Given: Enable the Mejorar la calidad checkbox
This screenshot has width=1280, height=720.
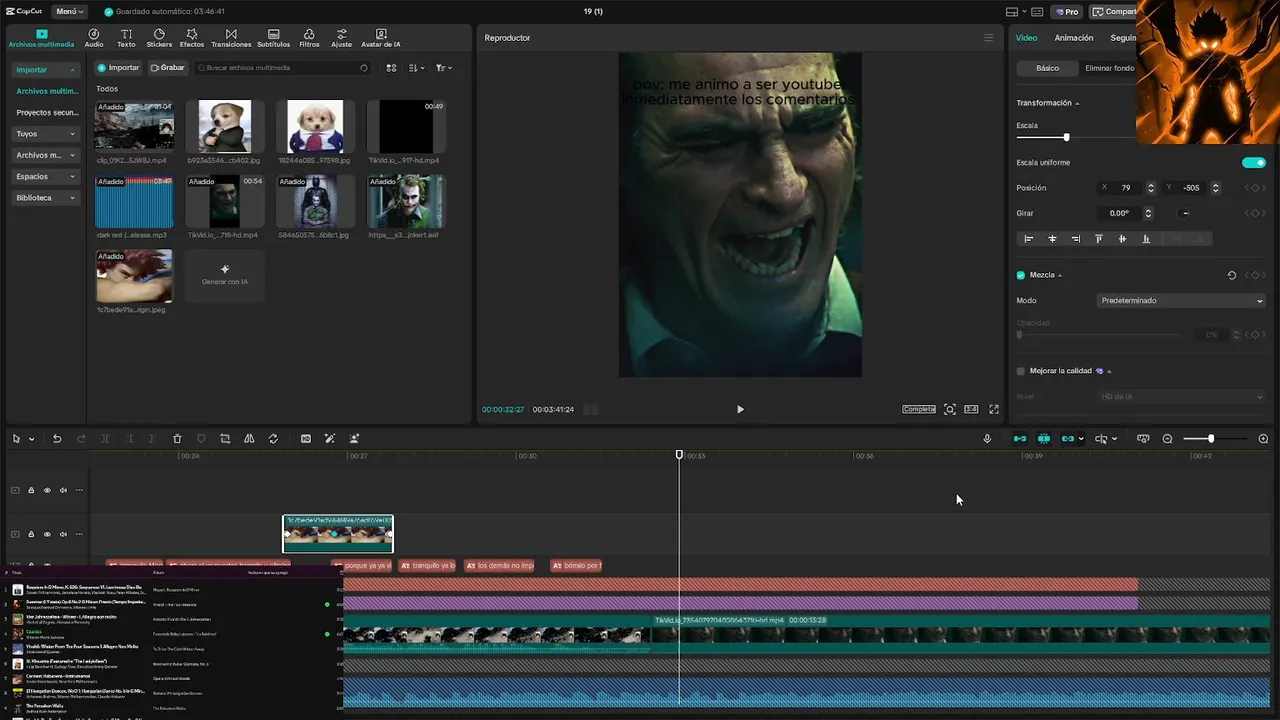Looking at the screenshot, I should click(x=1021, y=371).
